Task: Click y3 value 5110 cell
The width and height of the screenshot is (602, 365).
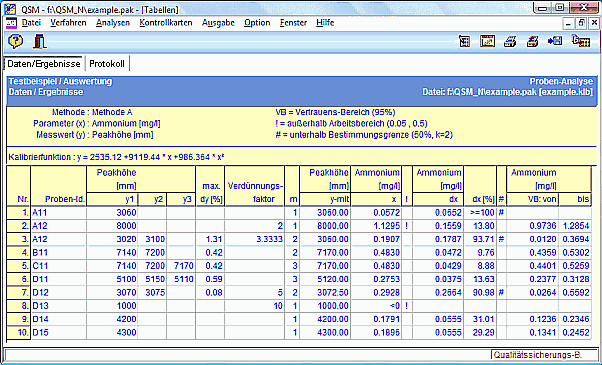Action: click(181, 279)
